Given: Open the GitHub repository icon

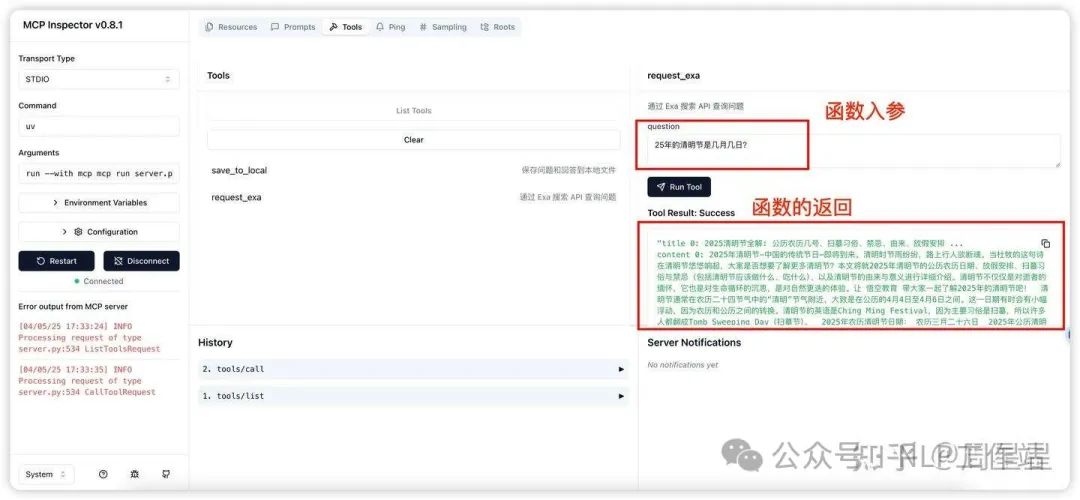Looking at the screenshot, I should [x=165, y=475].
